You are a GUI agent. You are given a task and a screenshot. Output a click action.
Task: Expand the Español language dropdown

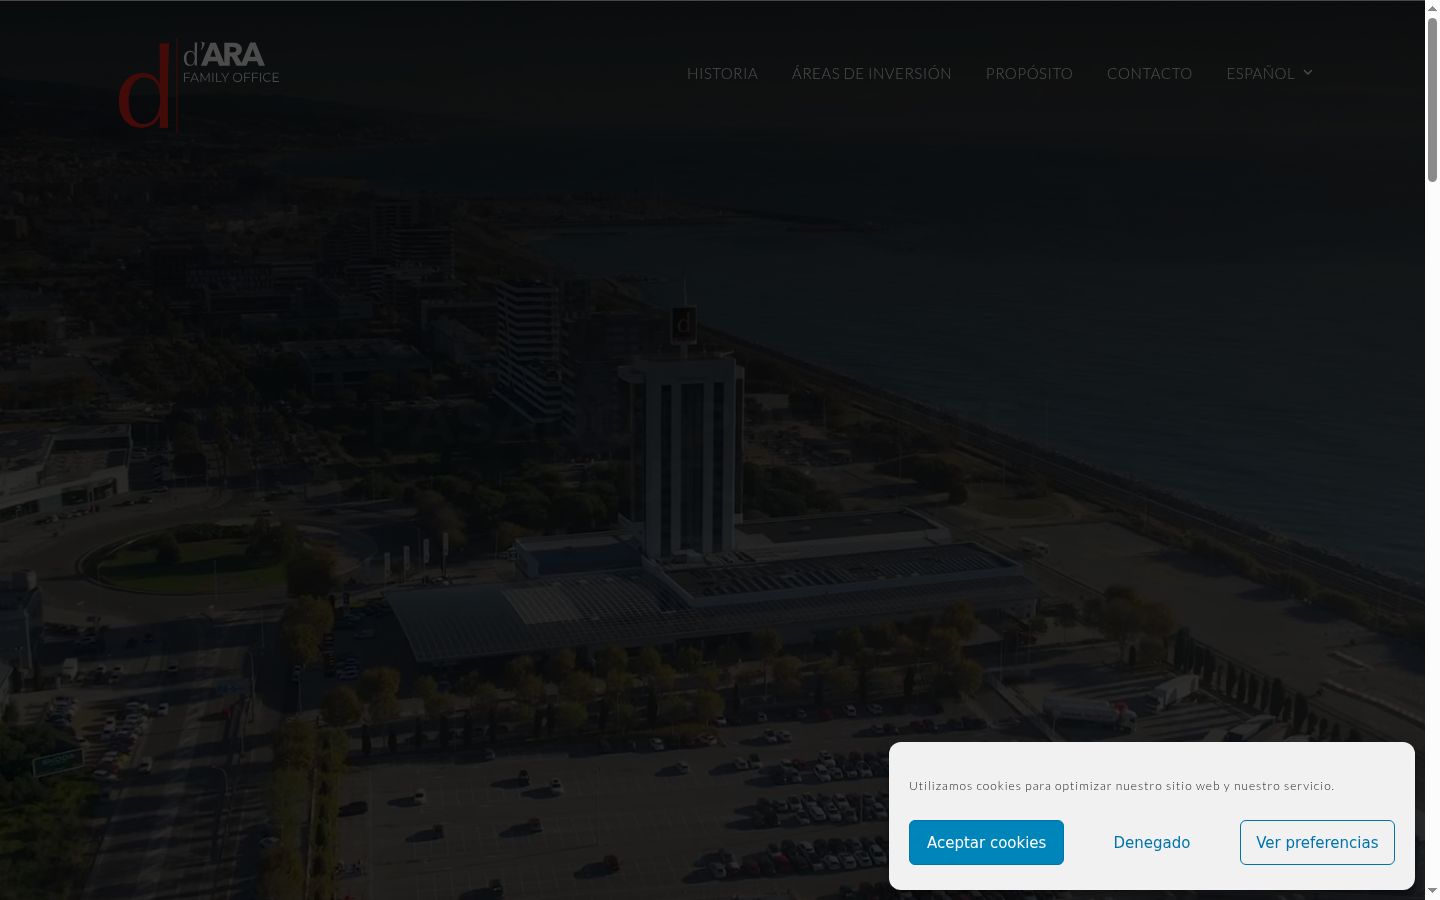point(1269,73)
